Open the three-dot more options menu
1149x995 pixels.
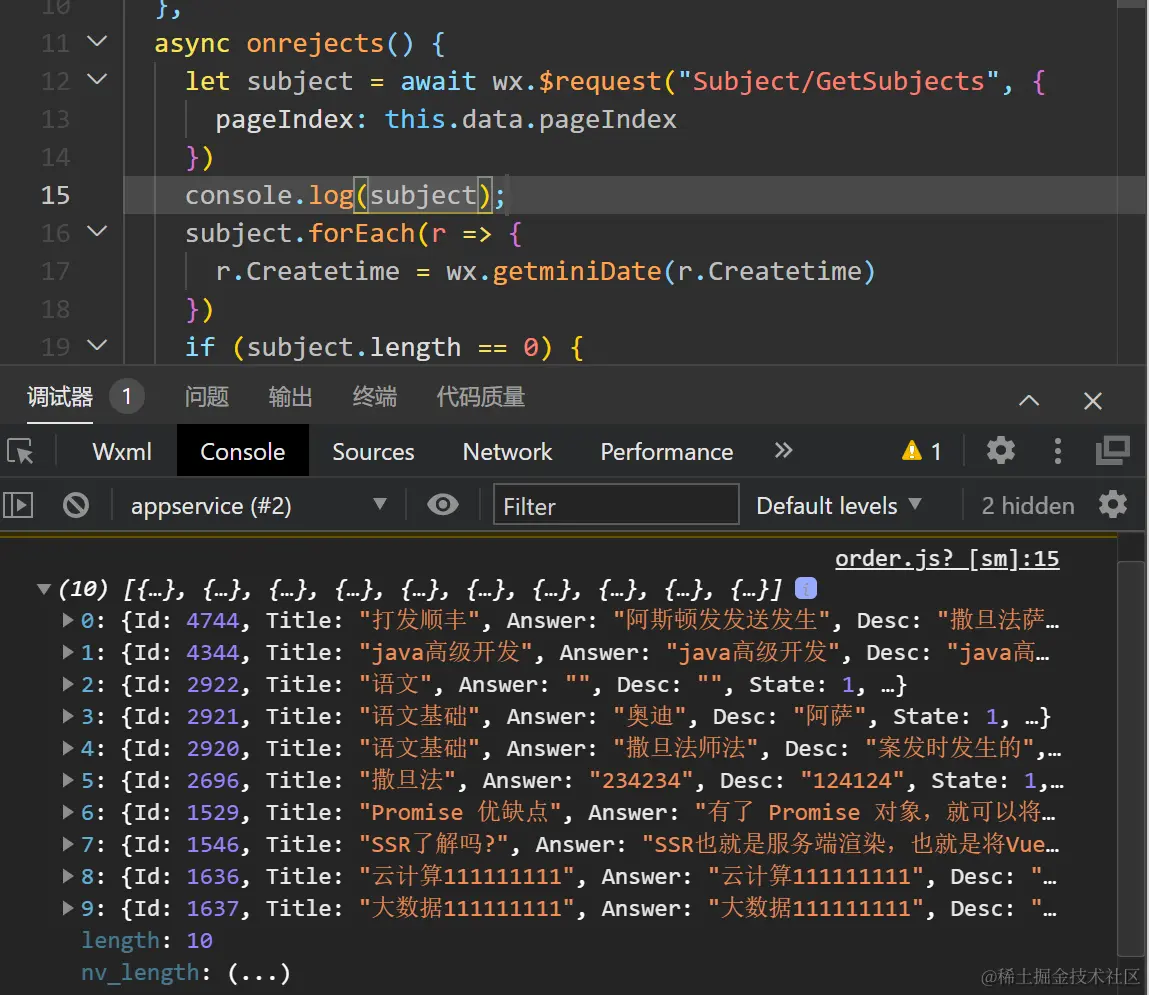coord(1057,451)
